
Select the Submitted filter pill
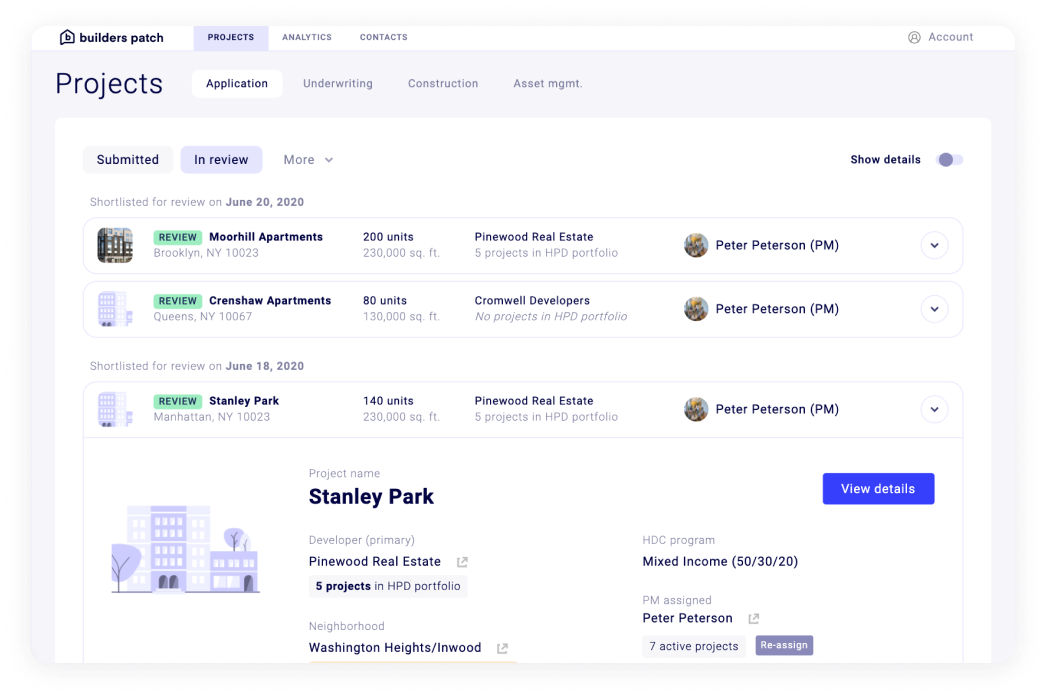pos(127,159)
